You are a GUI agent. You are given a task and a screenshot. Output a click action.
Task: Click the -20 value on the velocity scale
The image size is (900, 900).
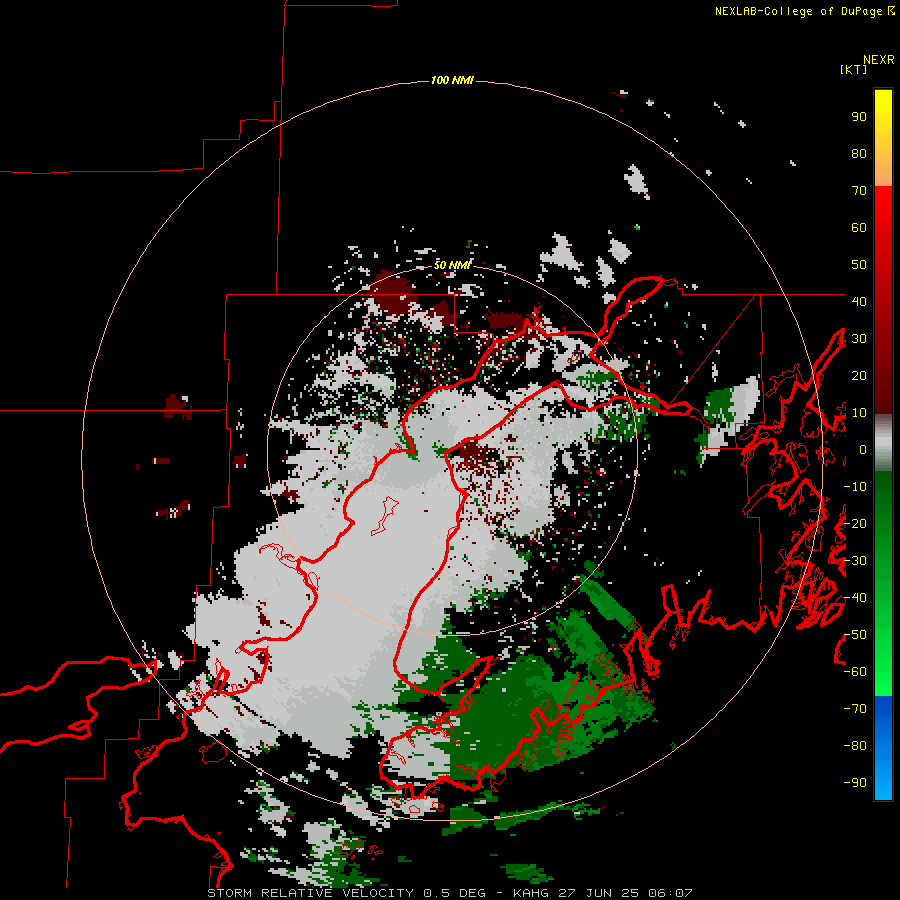(x=855, y=523)
